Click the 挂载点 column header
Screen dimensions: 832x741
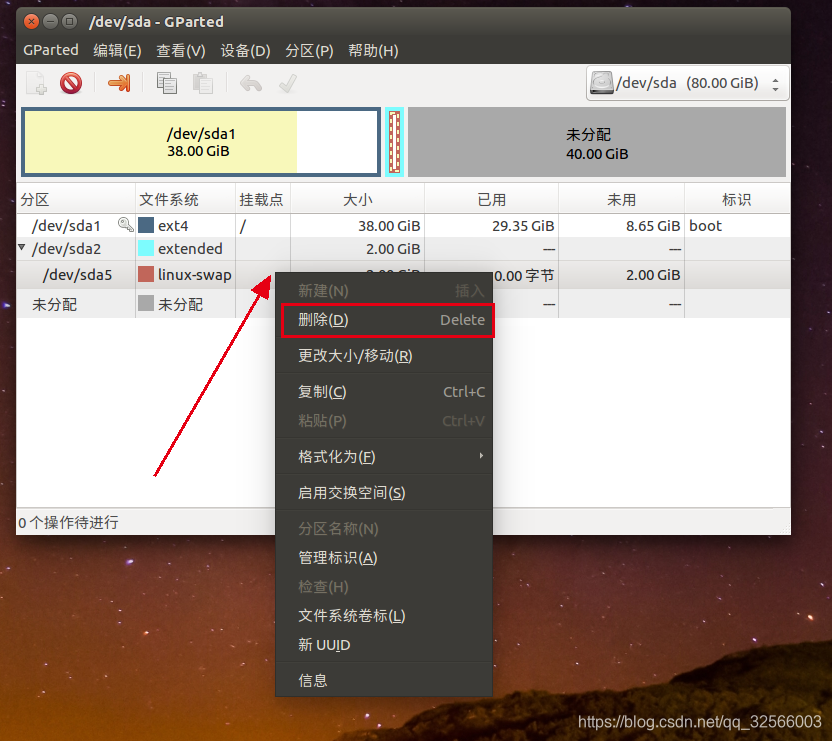(x=263, y=200)
